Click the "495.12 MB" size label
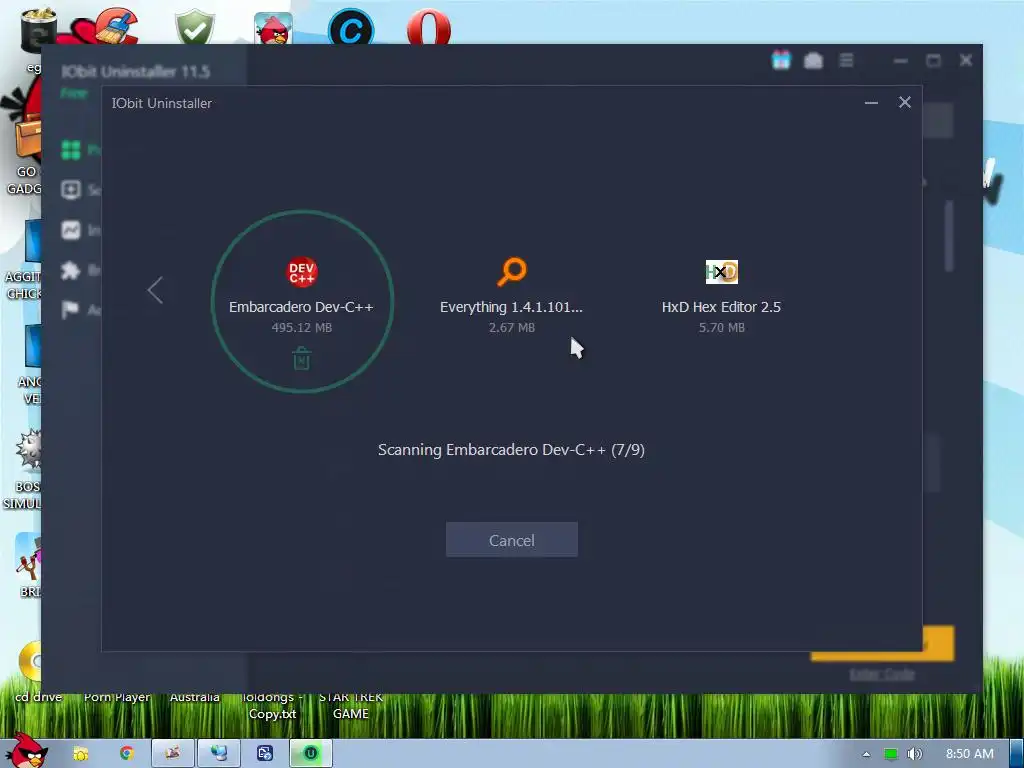Viewport: 1024px width, 768px height. click(302, 328)
